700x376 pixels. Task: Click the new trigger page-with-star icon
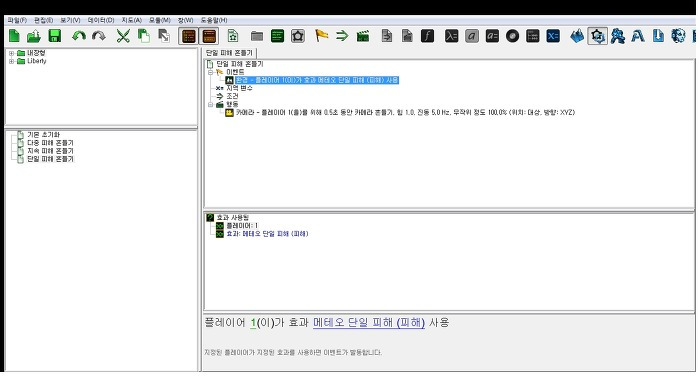(233, 36)
